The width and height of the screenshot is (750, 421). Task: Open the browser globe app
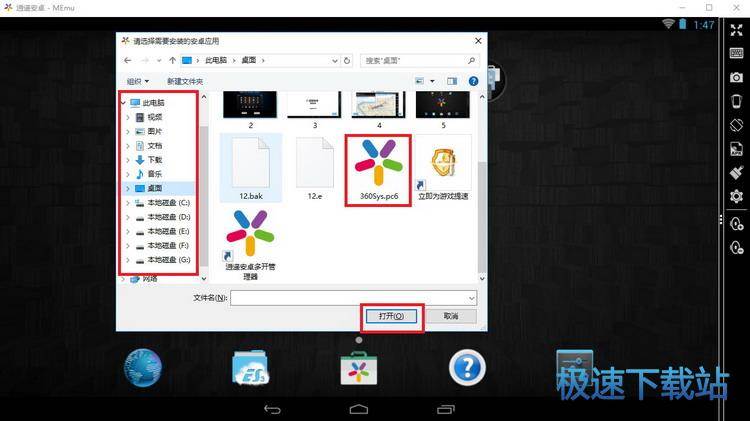coord(143,367)
